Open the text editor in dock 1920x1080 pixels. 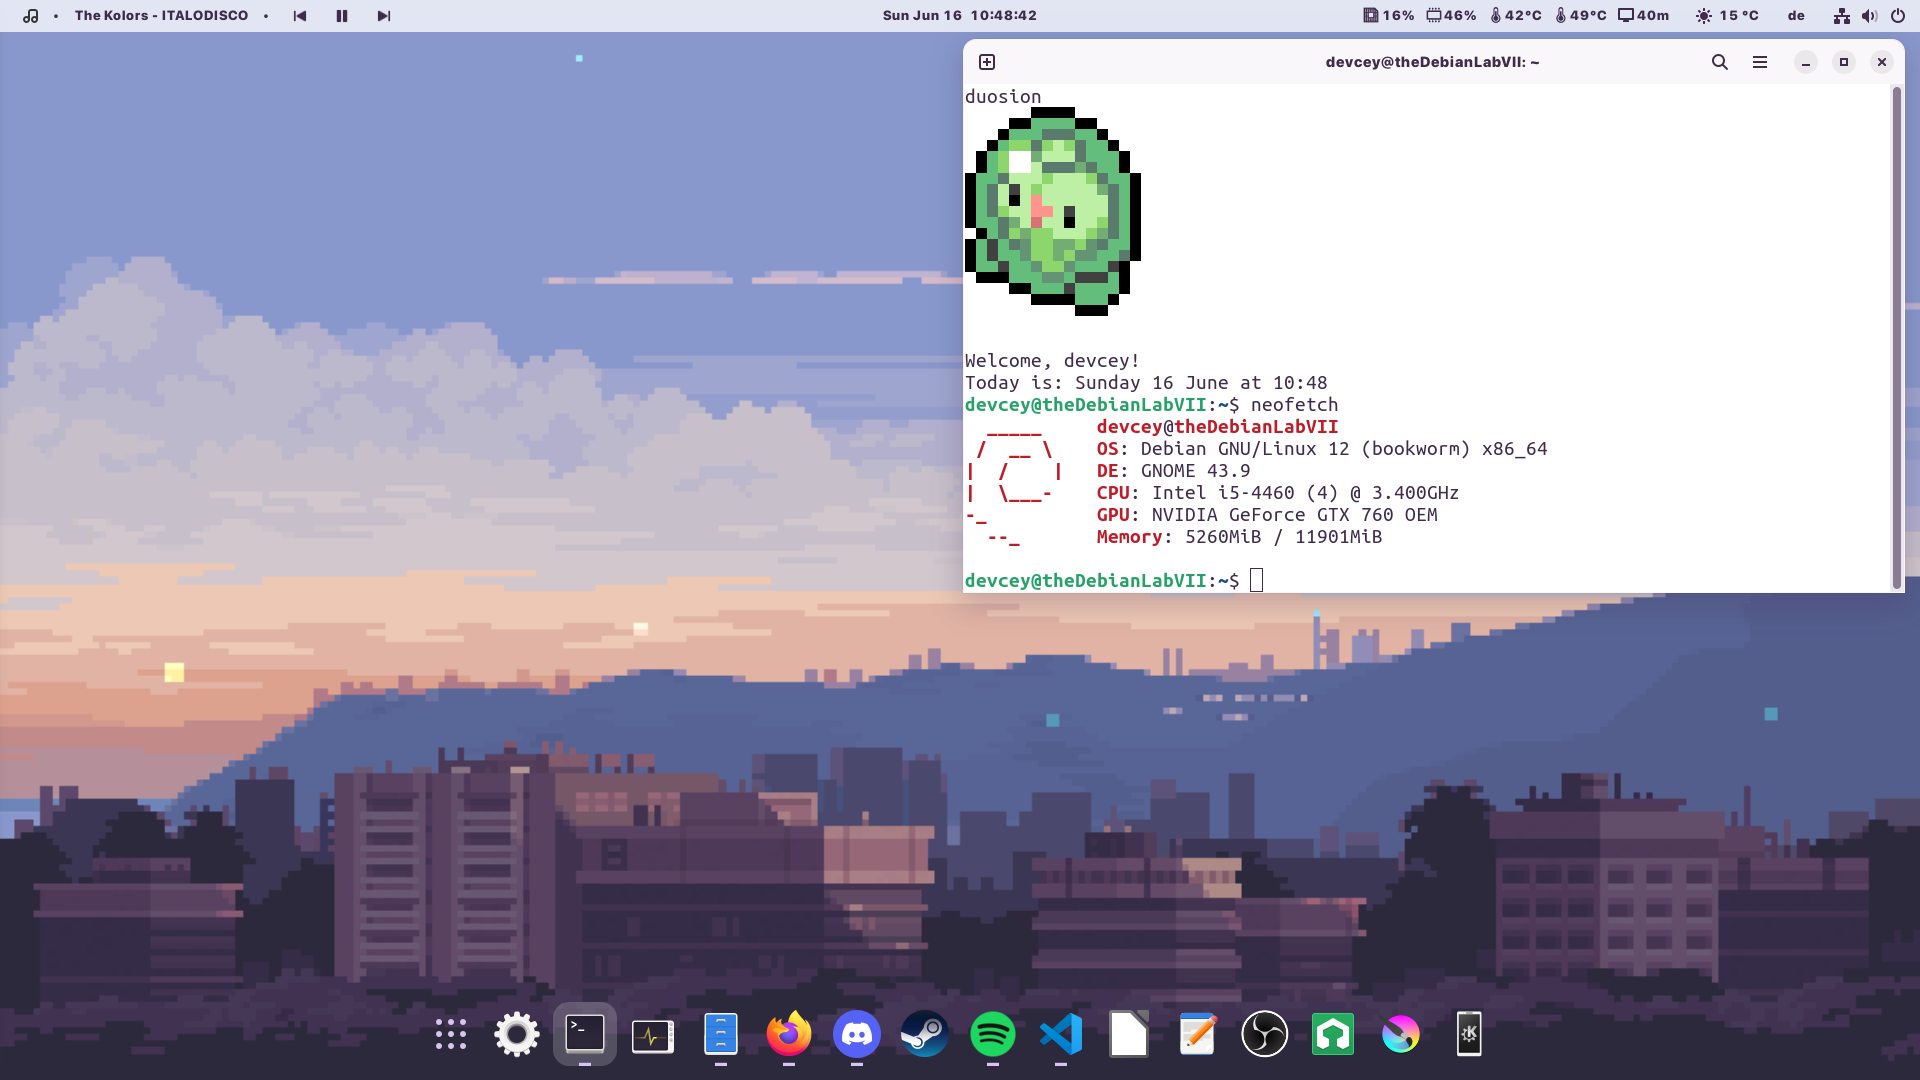coord(1197,1034)
